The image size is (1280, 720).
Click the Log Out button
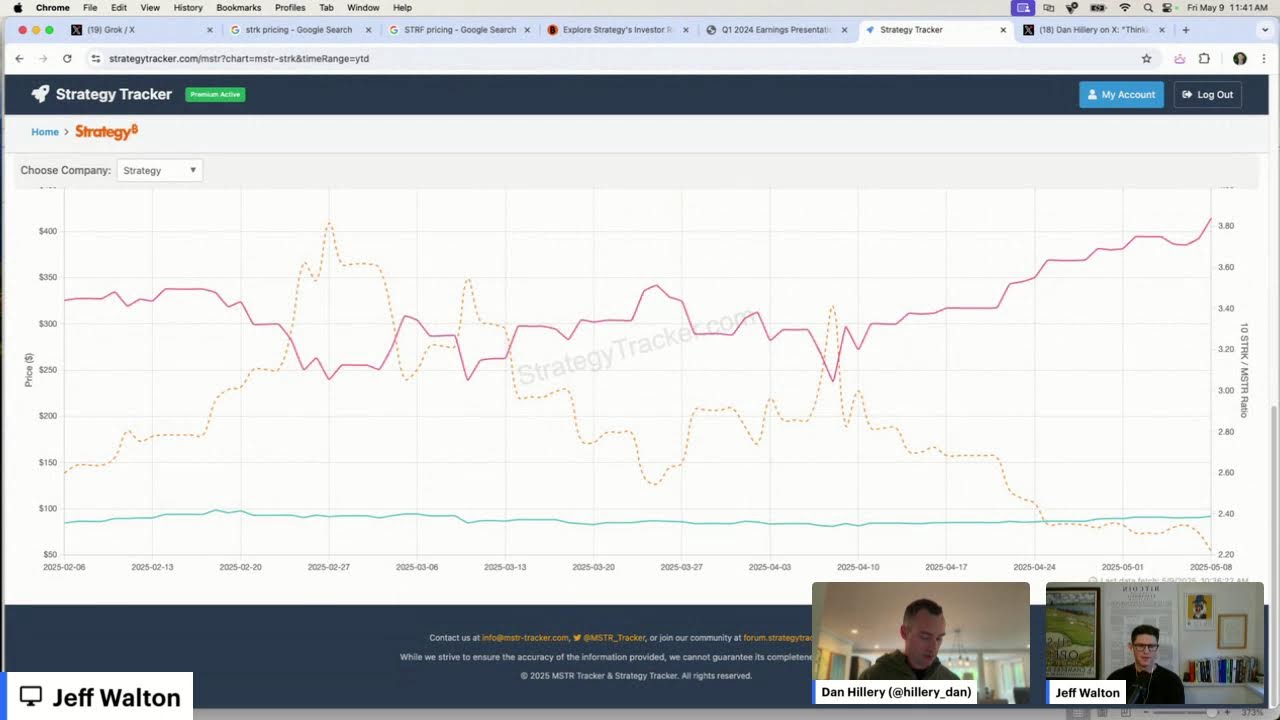[1207, 94]
